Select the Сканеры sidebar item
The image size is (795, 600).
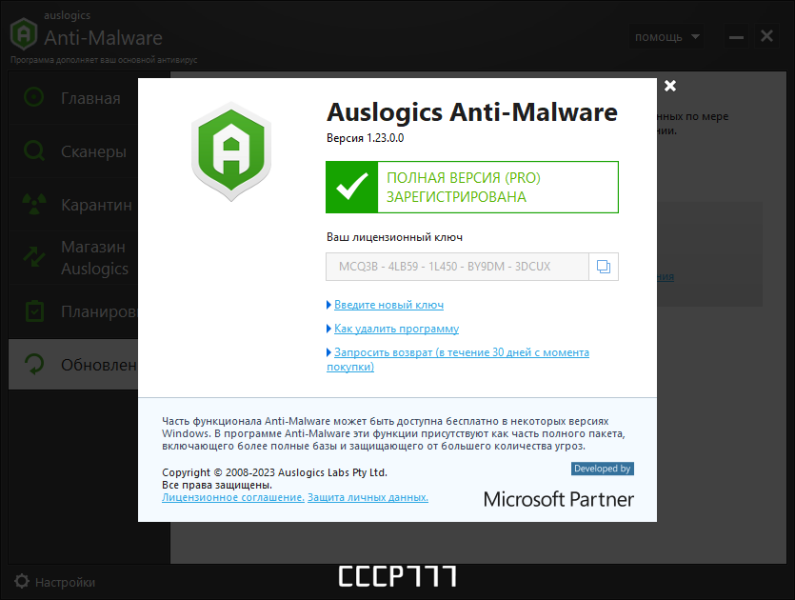73,151
